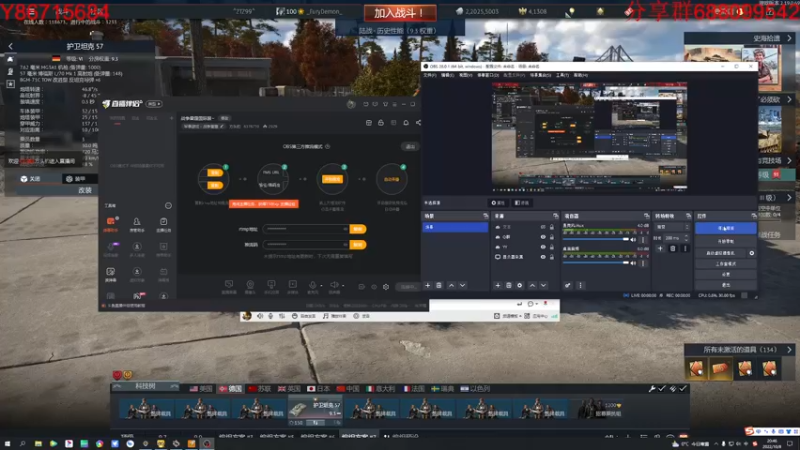Move the OBS scene up
This screenshot has width=800, height=450.
pyautogui.click(x=452, y=285)
